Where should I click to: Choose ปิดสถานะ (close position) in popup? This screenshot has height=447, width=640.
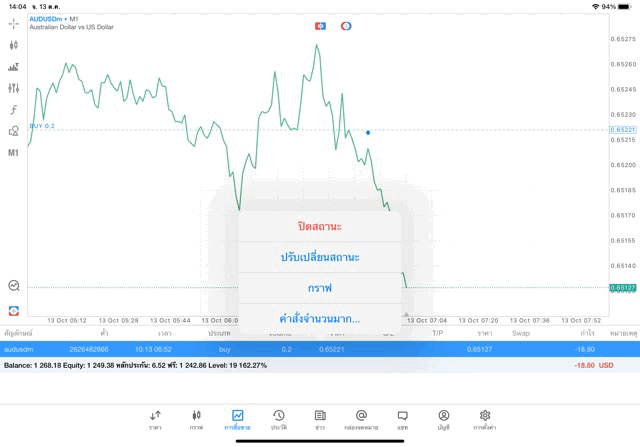click(320, 226)
